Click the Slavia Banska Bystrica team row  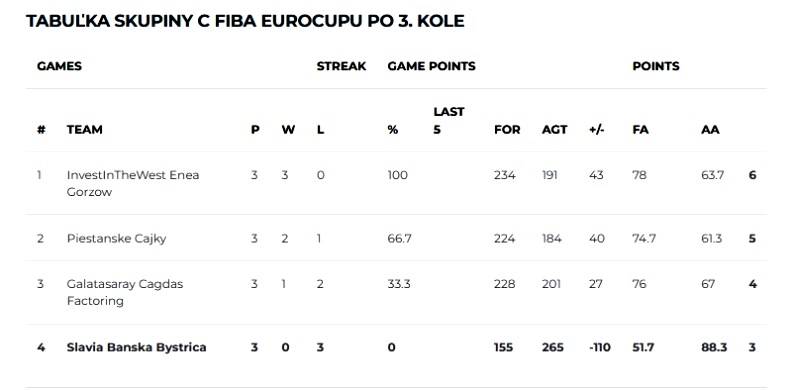(396, 347)
